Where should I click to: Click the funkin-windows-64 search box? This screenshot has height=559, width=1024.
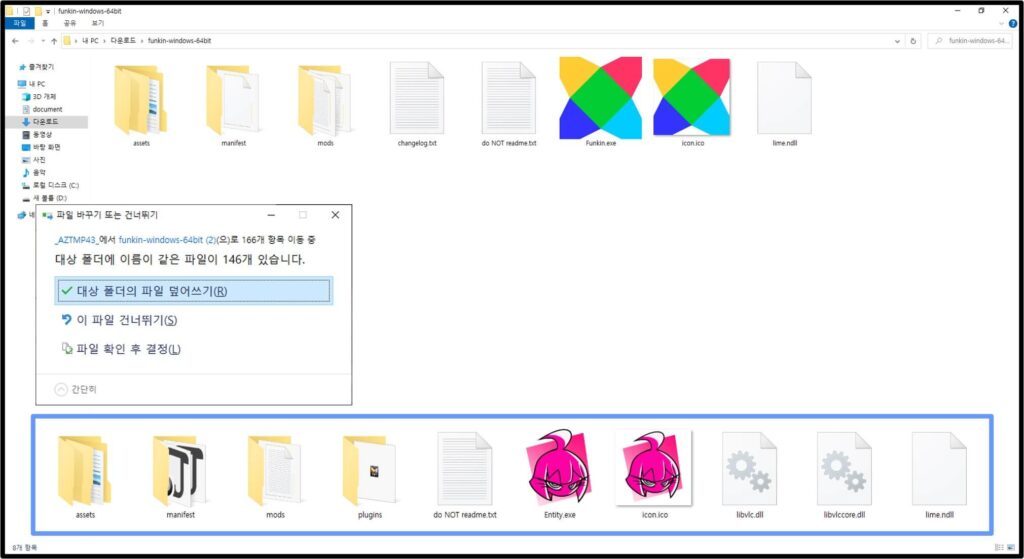[x=970, y=40]
